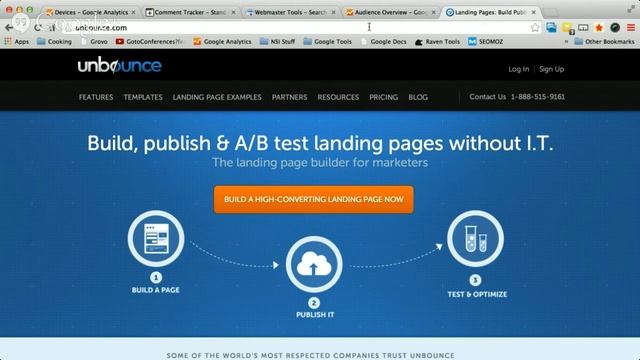Open the Templates menu item
The height and width of the screenshot is (360, 640).
tap(143, 97)
